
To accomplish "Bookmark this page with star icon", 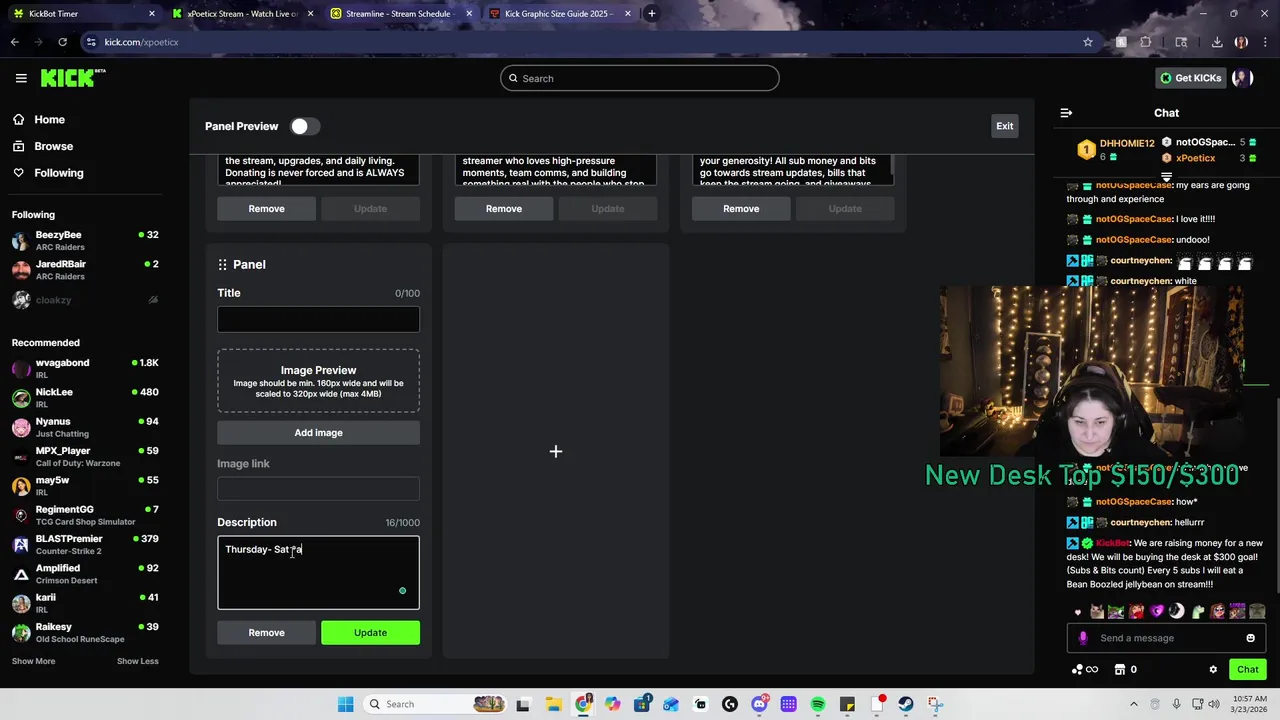I will point(1088,42).
